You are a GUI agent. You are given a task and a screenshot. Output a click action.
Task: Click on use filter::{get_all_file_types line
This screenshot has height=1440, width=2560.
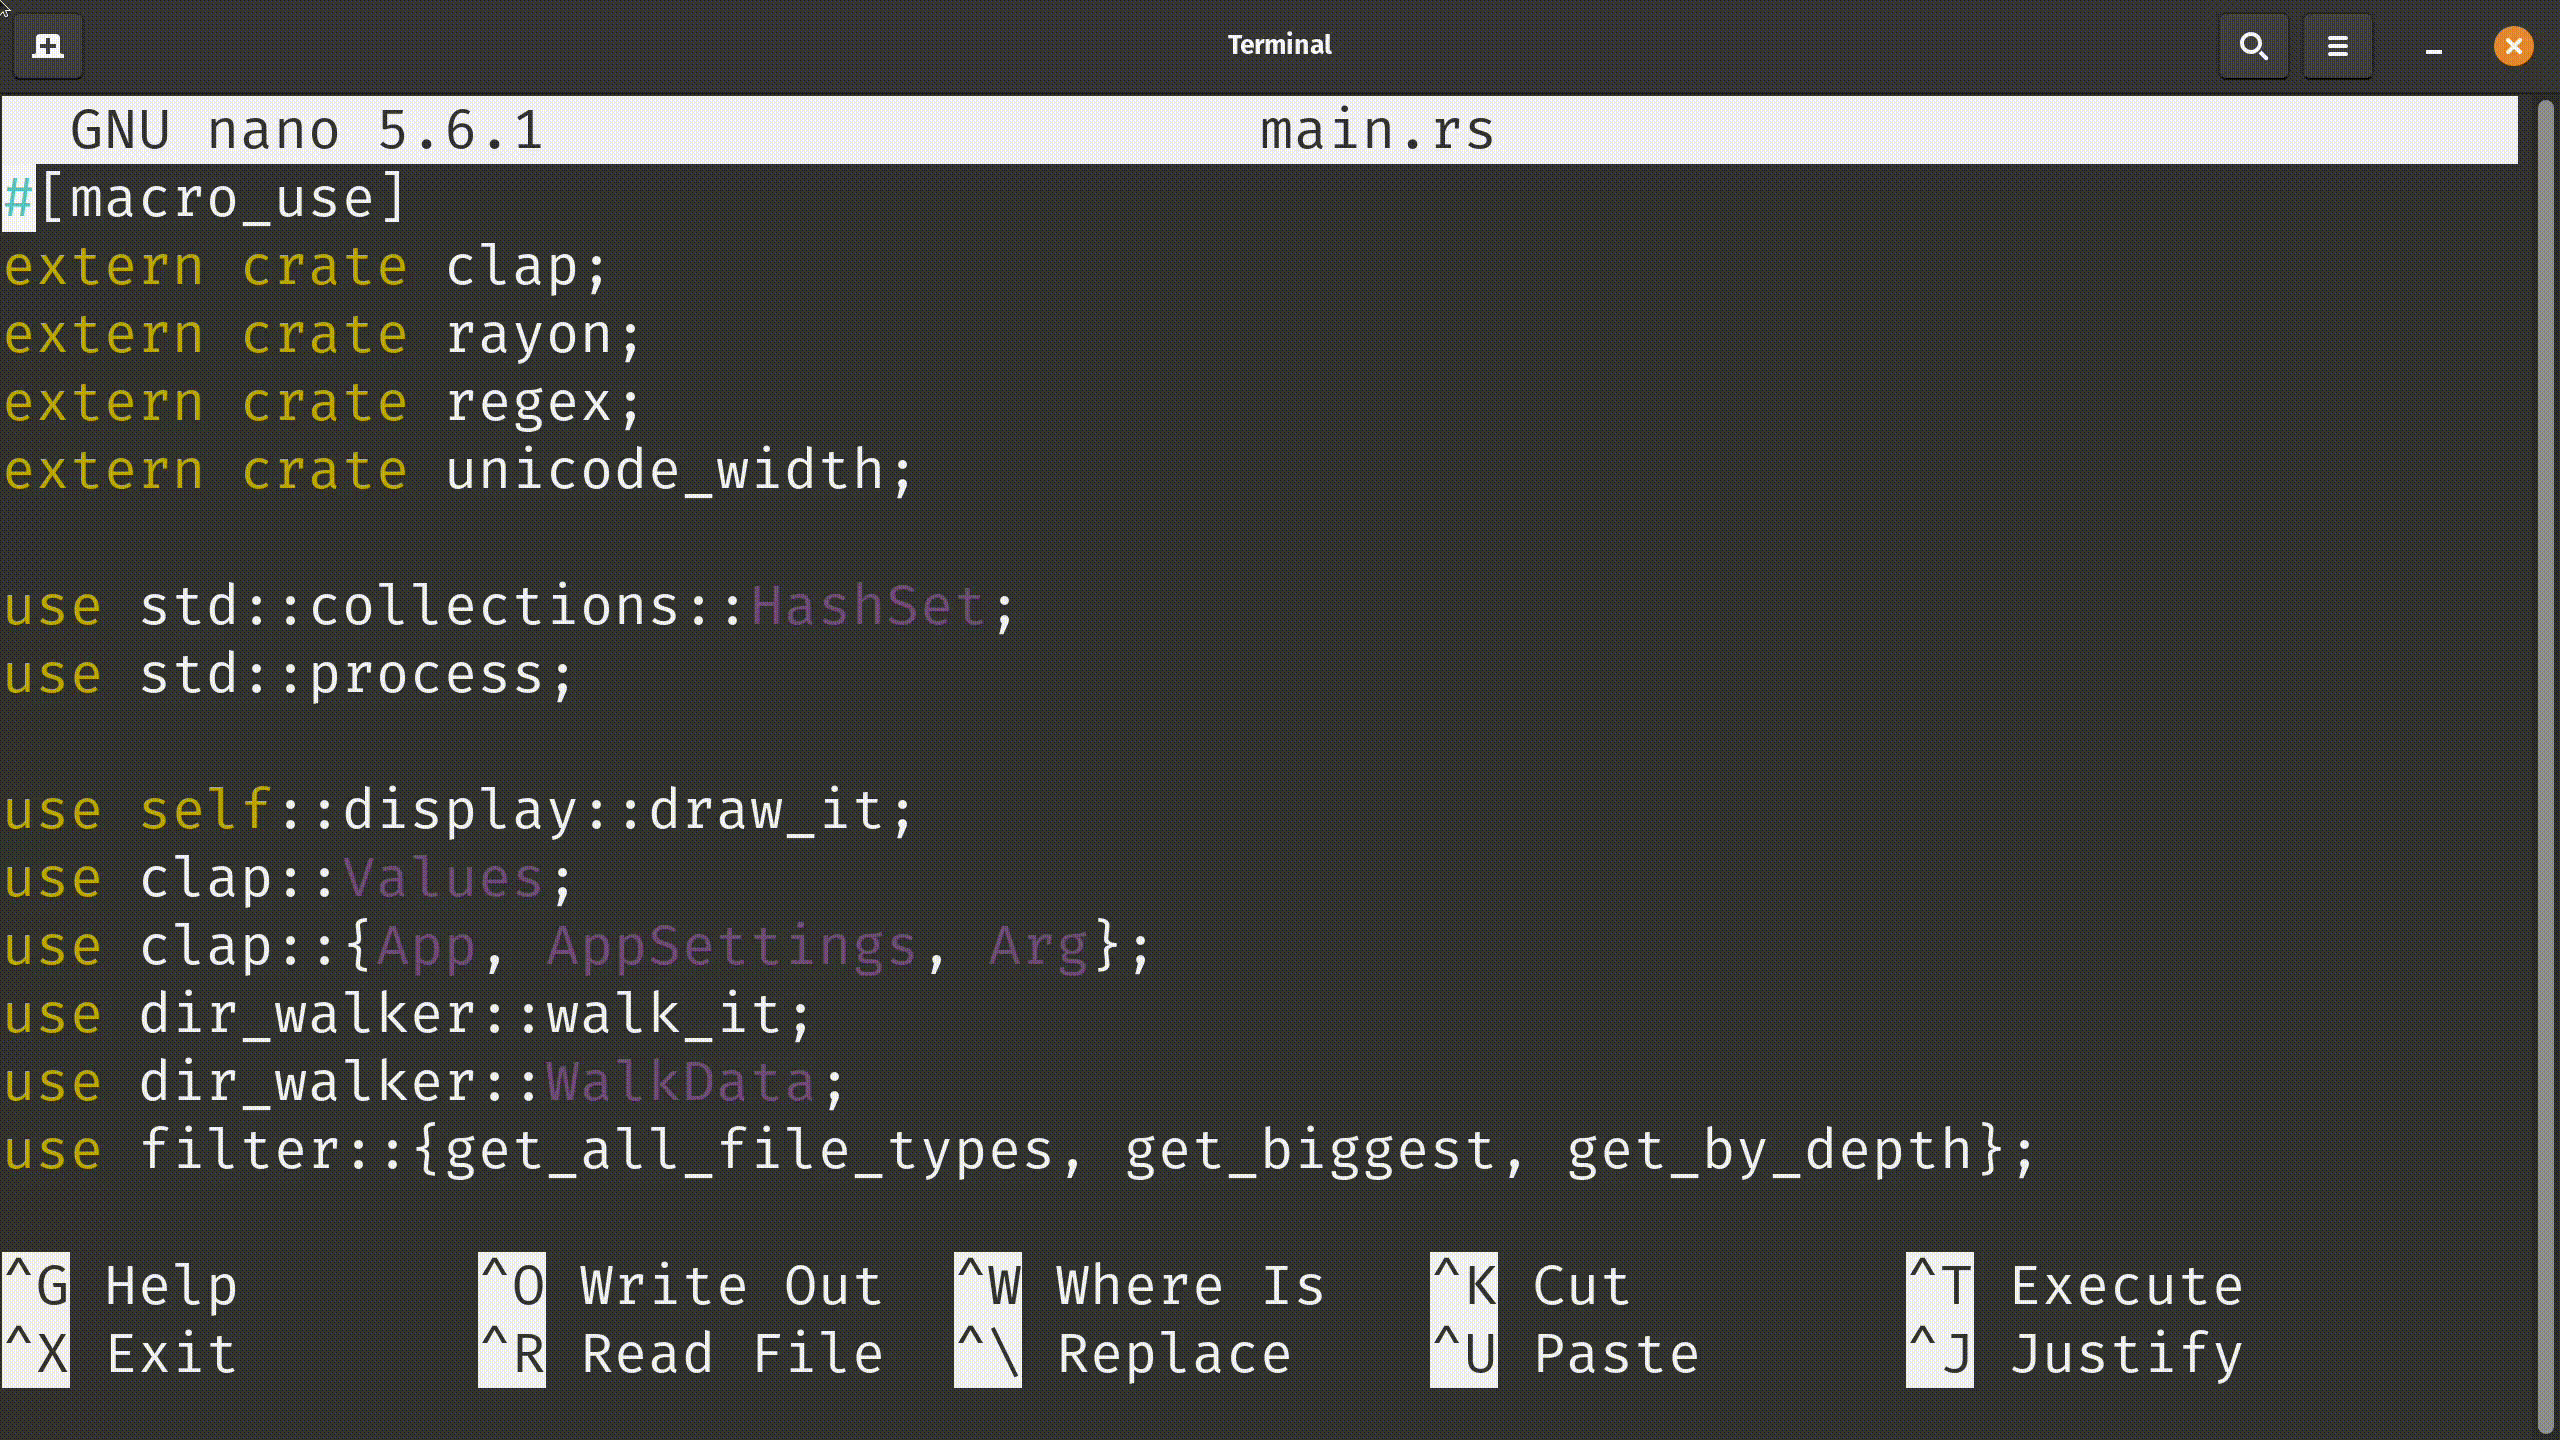point(1020,1150)
